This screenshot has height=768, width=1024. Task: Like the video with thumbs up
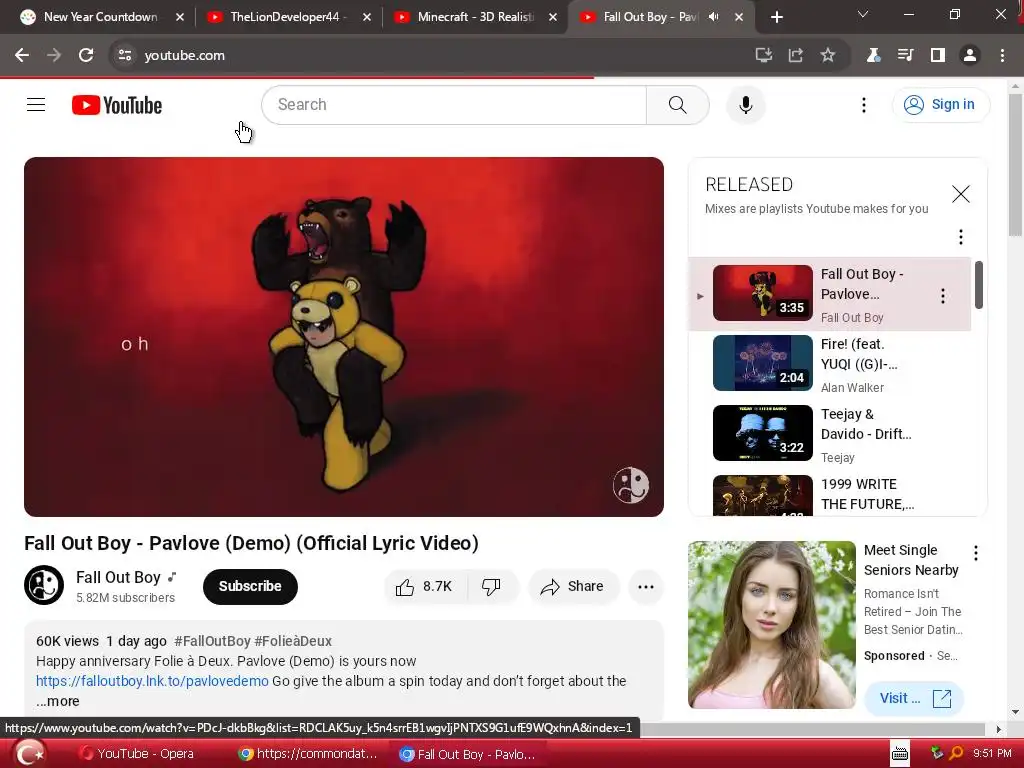tap(424, 586)
